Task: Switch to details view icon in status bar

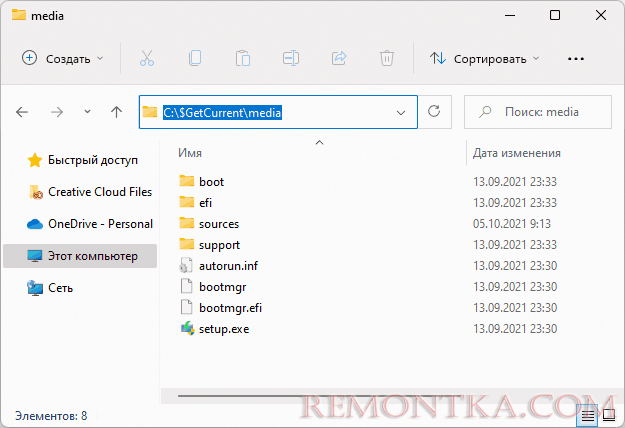Action: 588,416
